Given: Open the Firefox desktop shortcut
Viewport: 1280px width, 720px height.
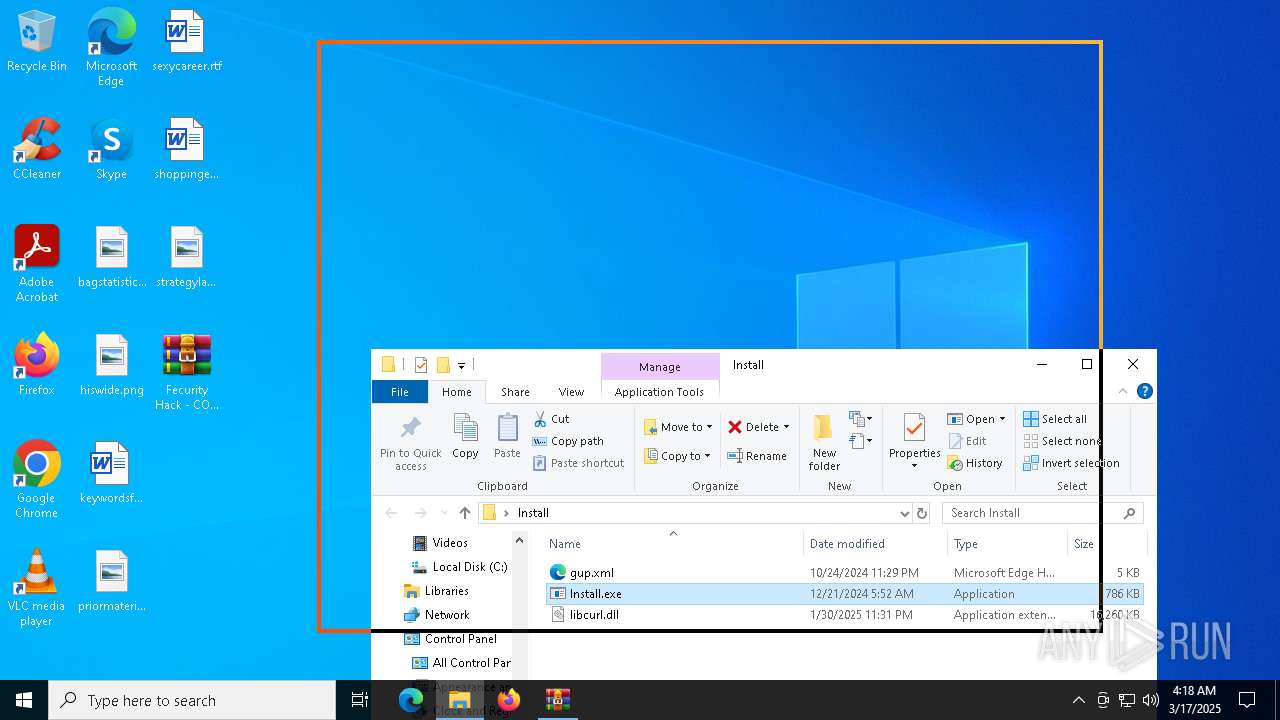Looking at the screenshot, I should 37,366.
